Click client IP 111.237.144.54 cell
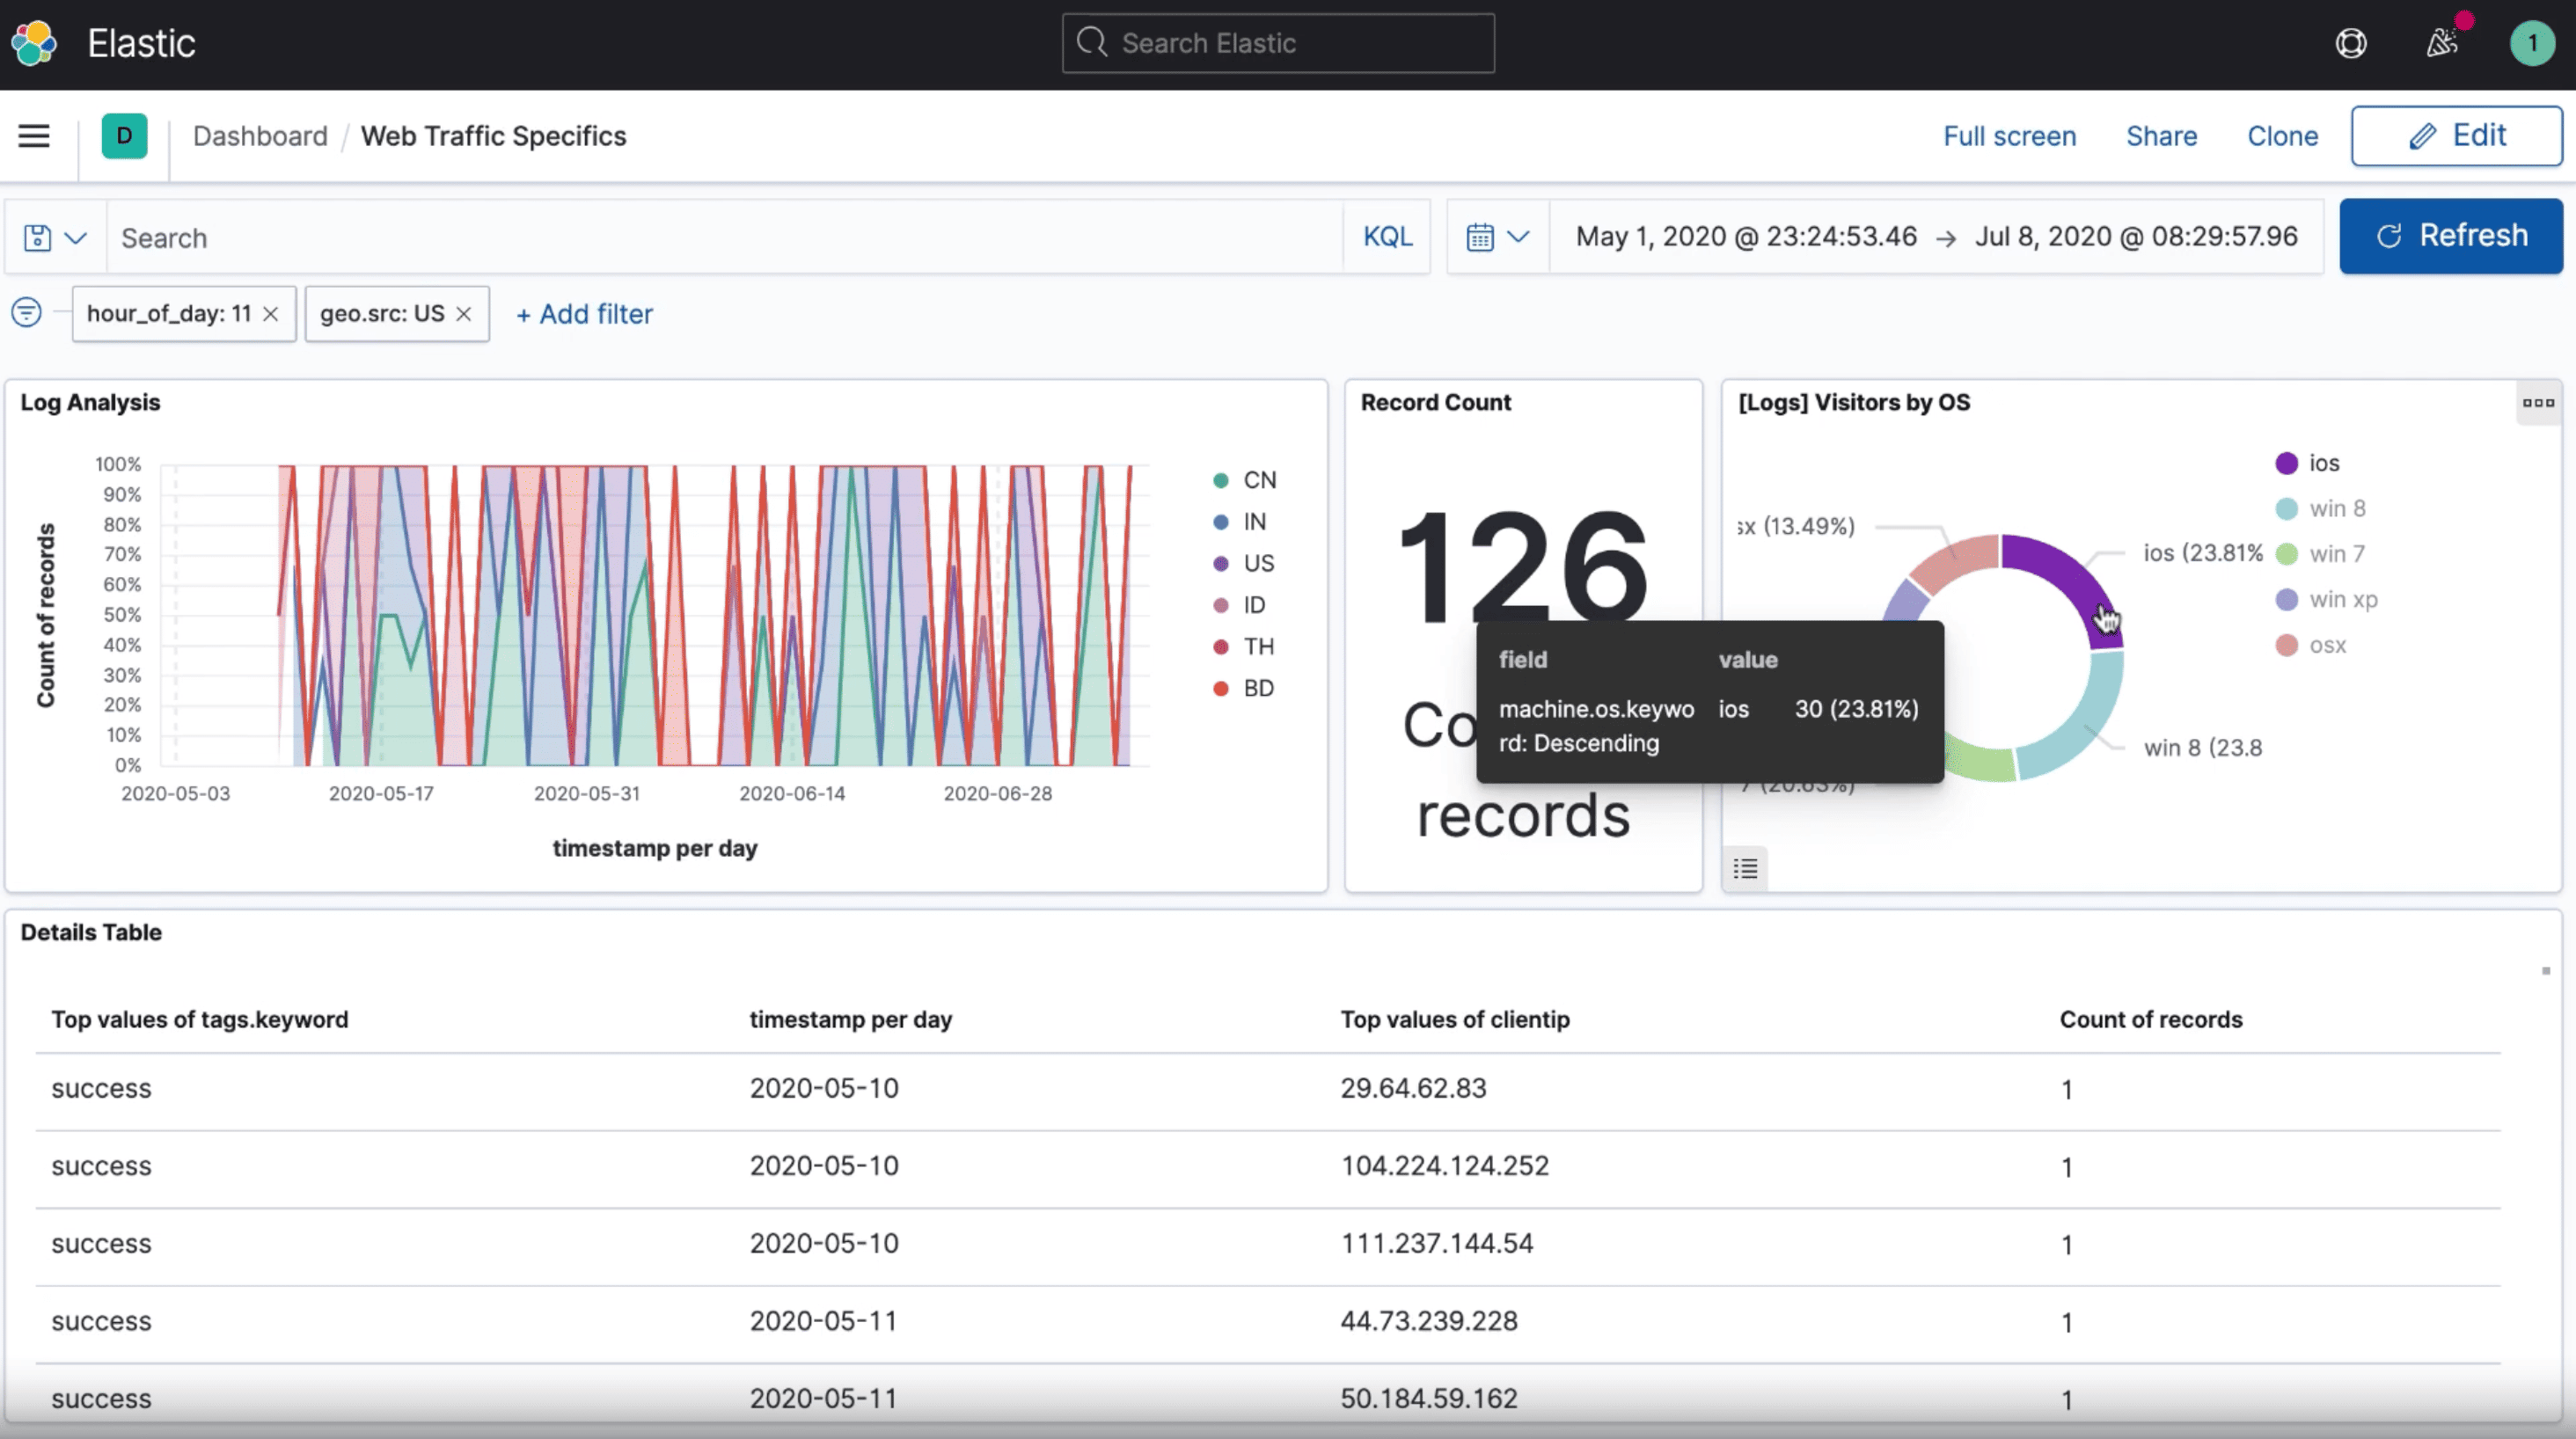The image size is (2576, 1439). [1437, 1243]
